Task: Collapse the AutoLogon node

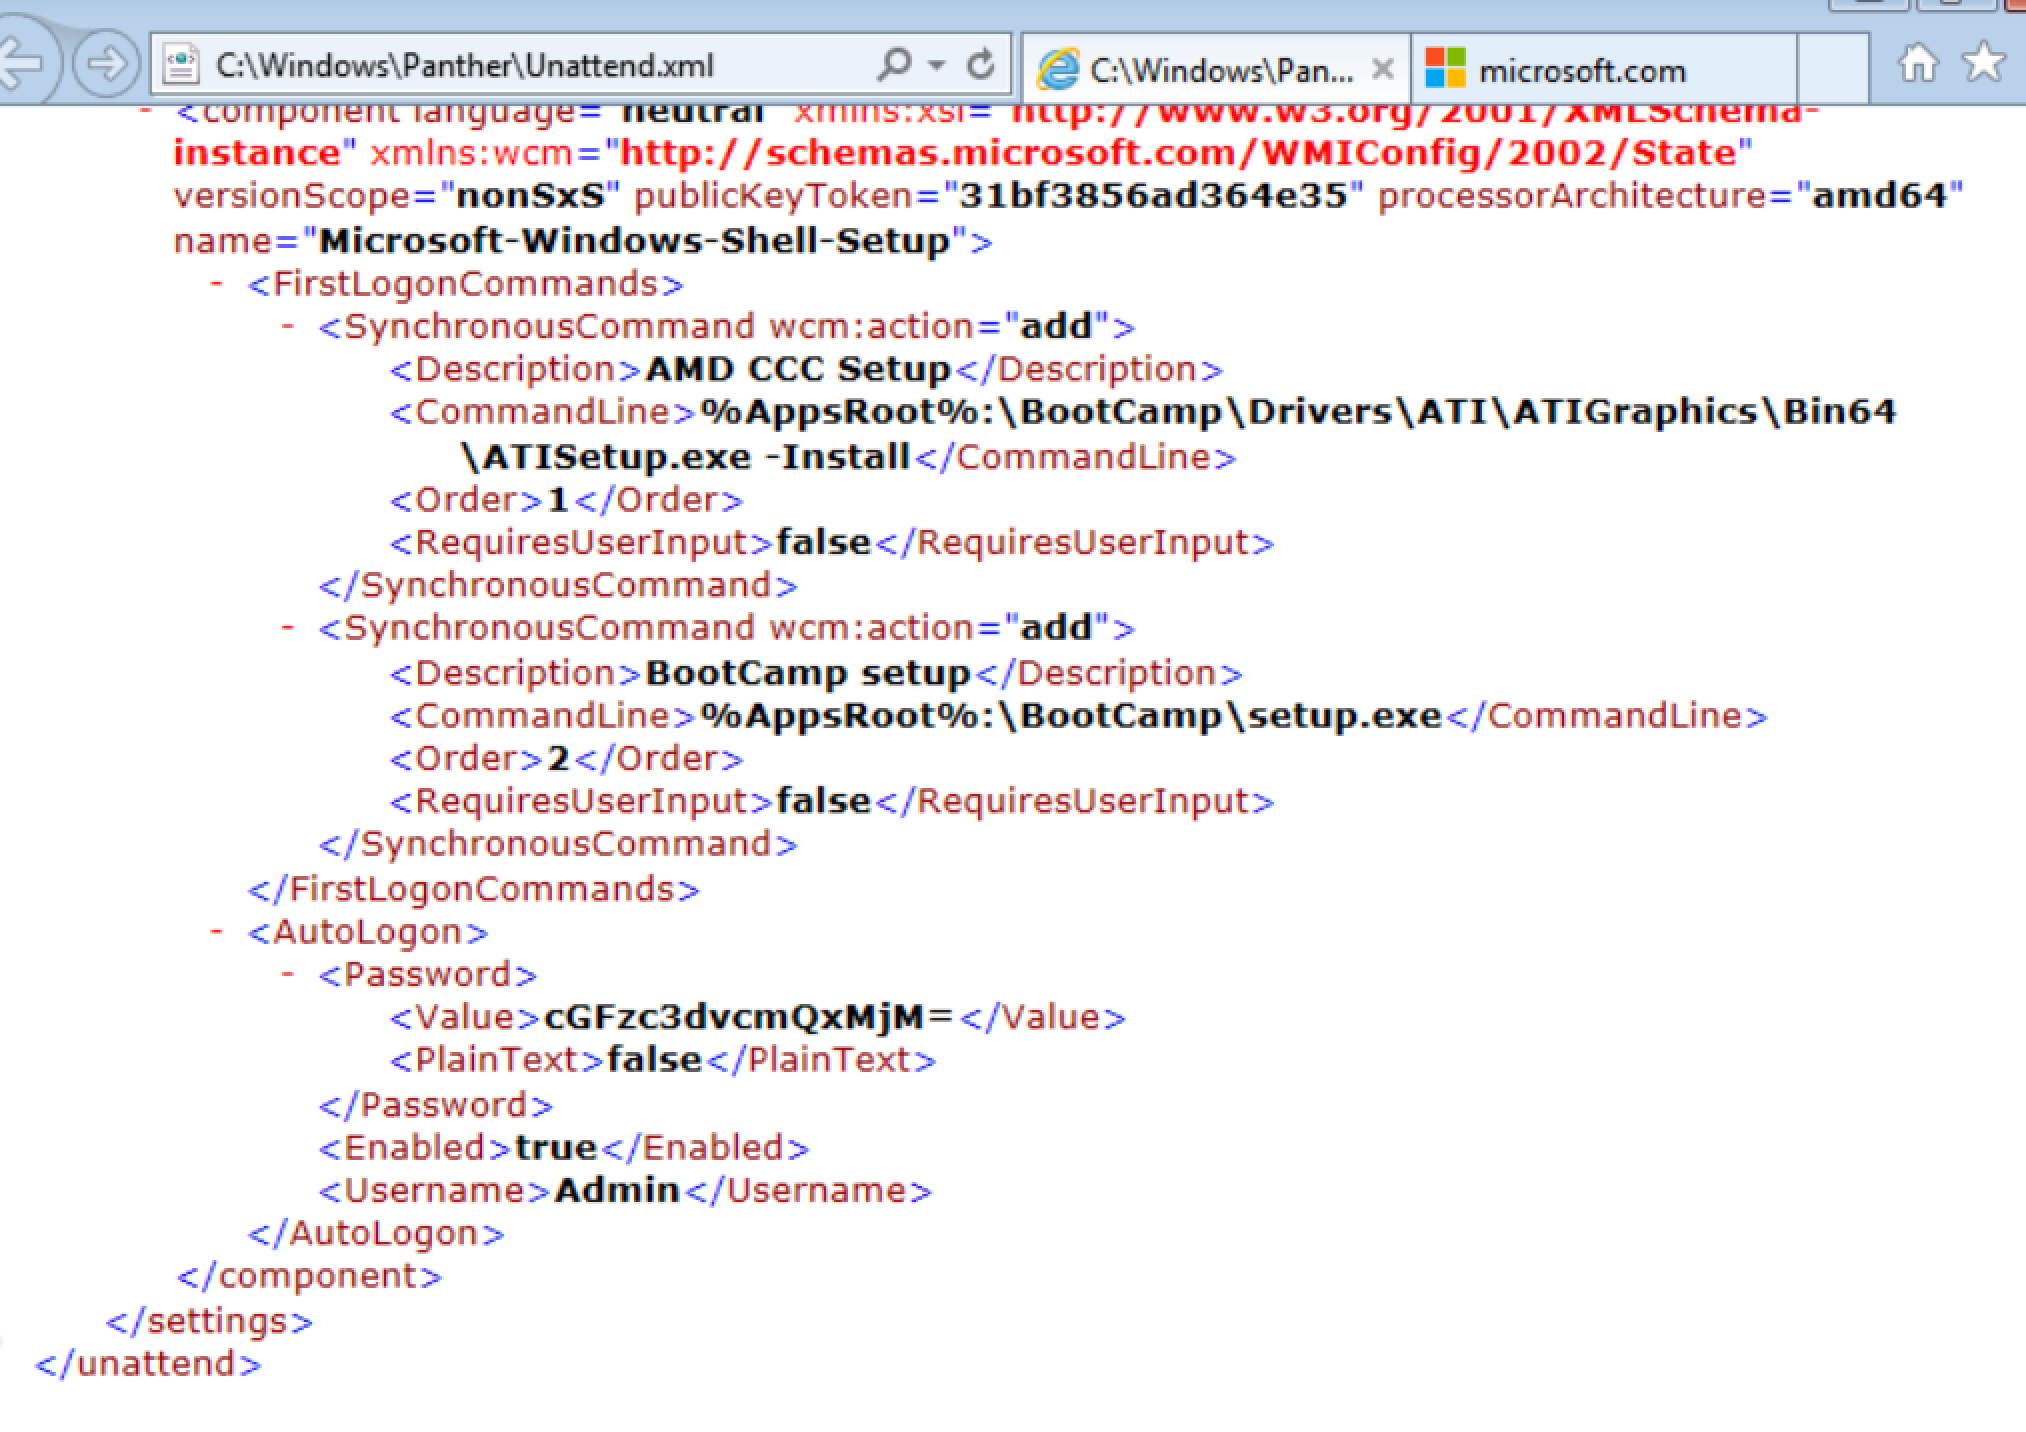Action: pos(216,932)
